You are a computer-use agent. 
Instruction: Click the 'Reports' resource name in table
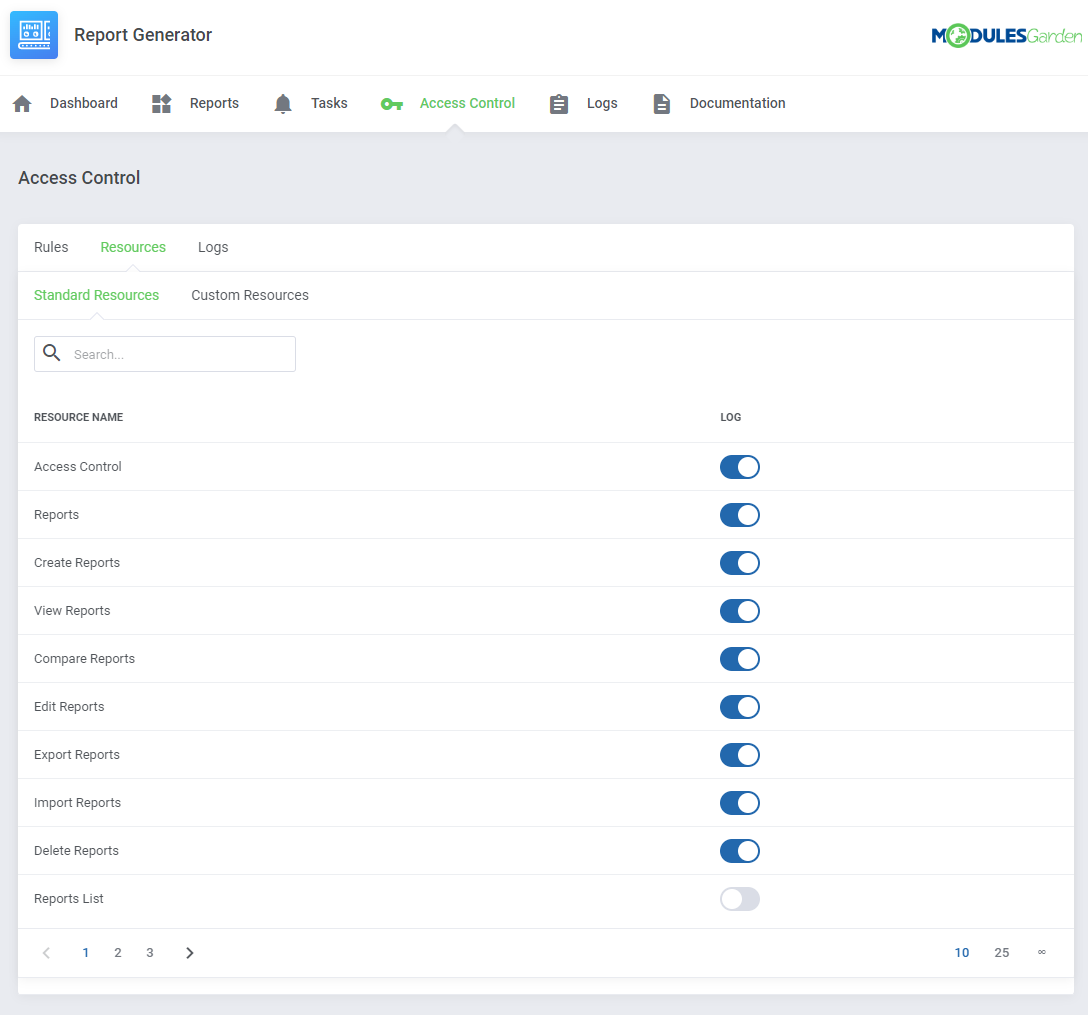pos(56,515)
